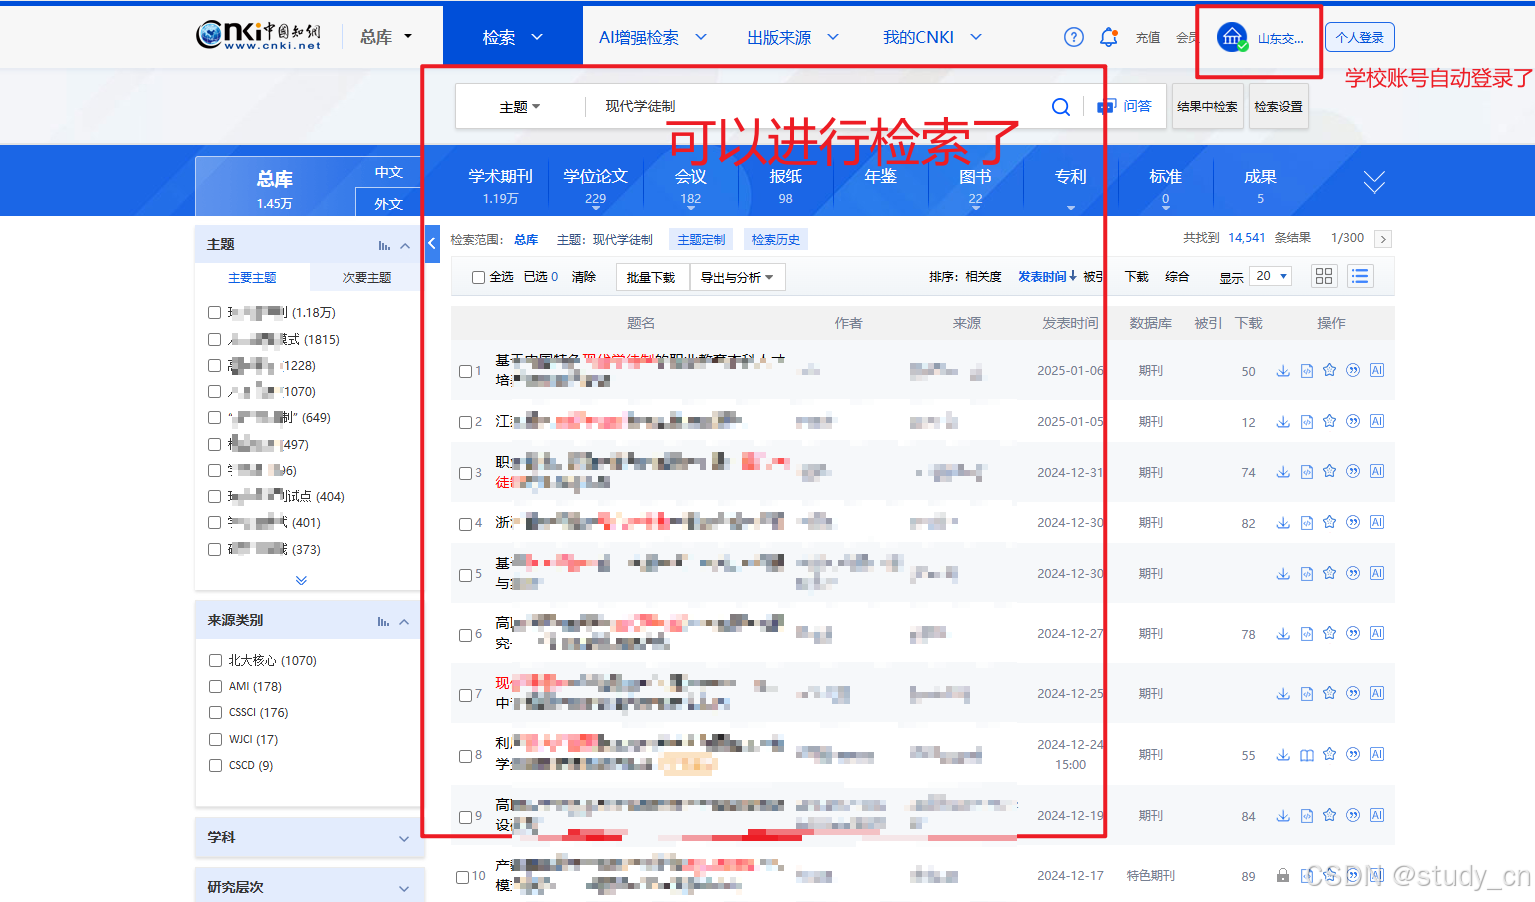Show chart icon in 主题 panel header
Image resolution: width=1535 pixels, height=902 pixels.
tap(384, 245)
